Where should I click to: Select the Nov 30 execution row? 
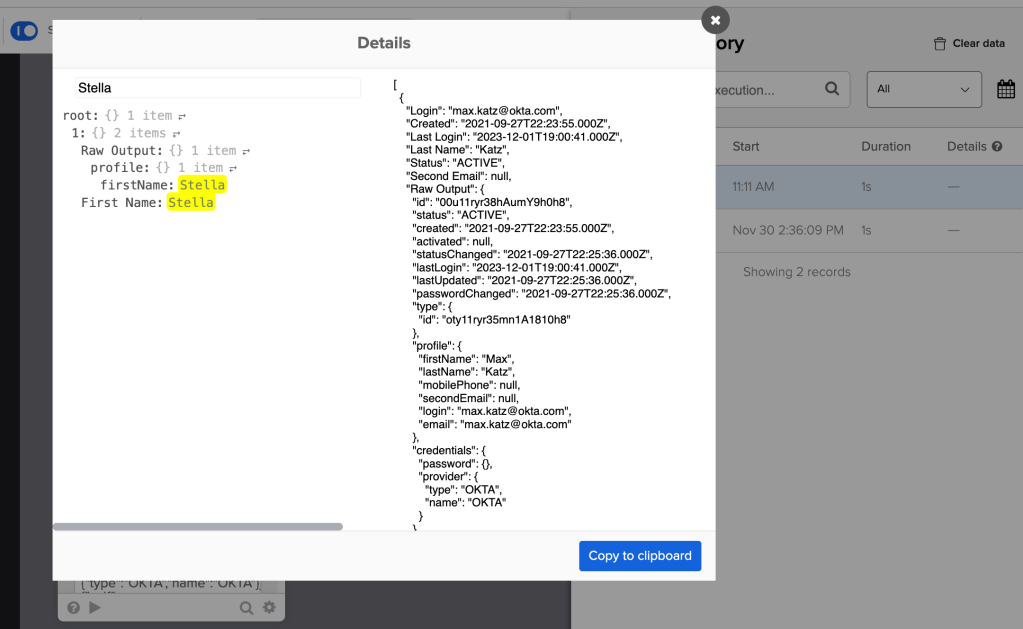point(800,229)
